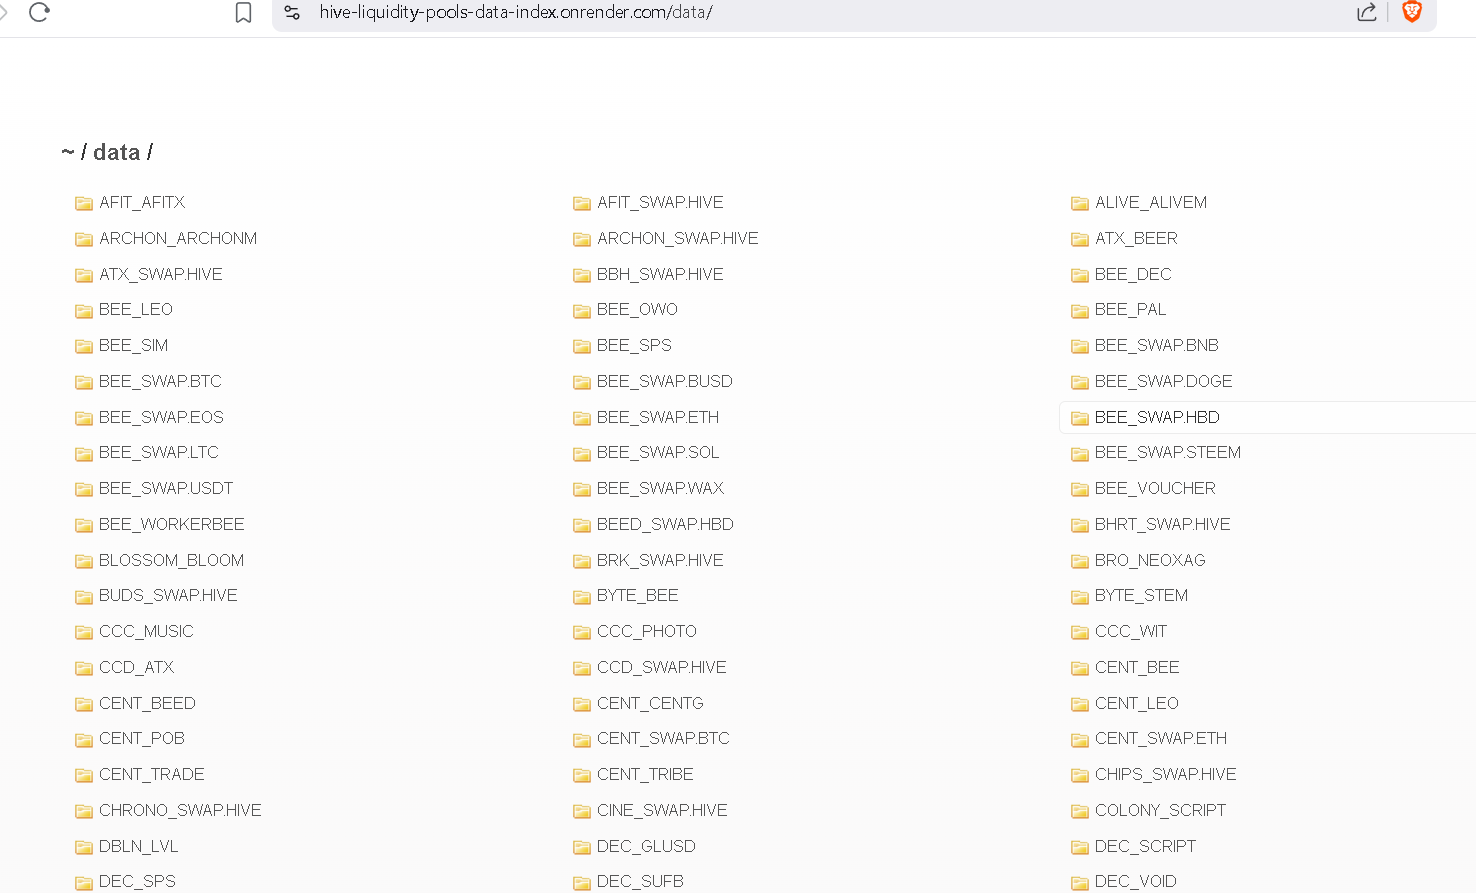Click folder icon beside BEE_SWAP.HBD

point(1080,418)
